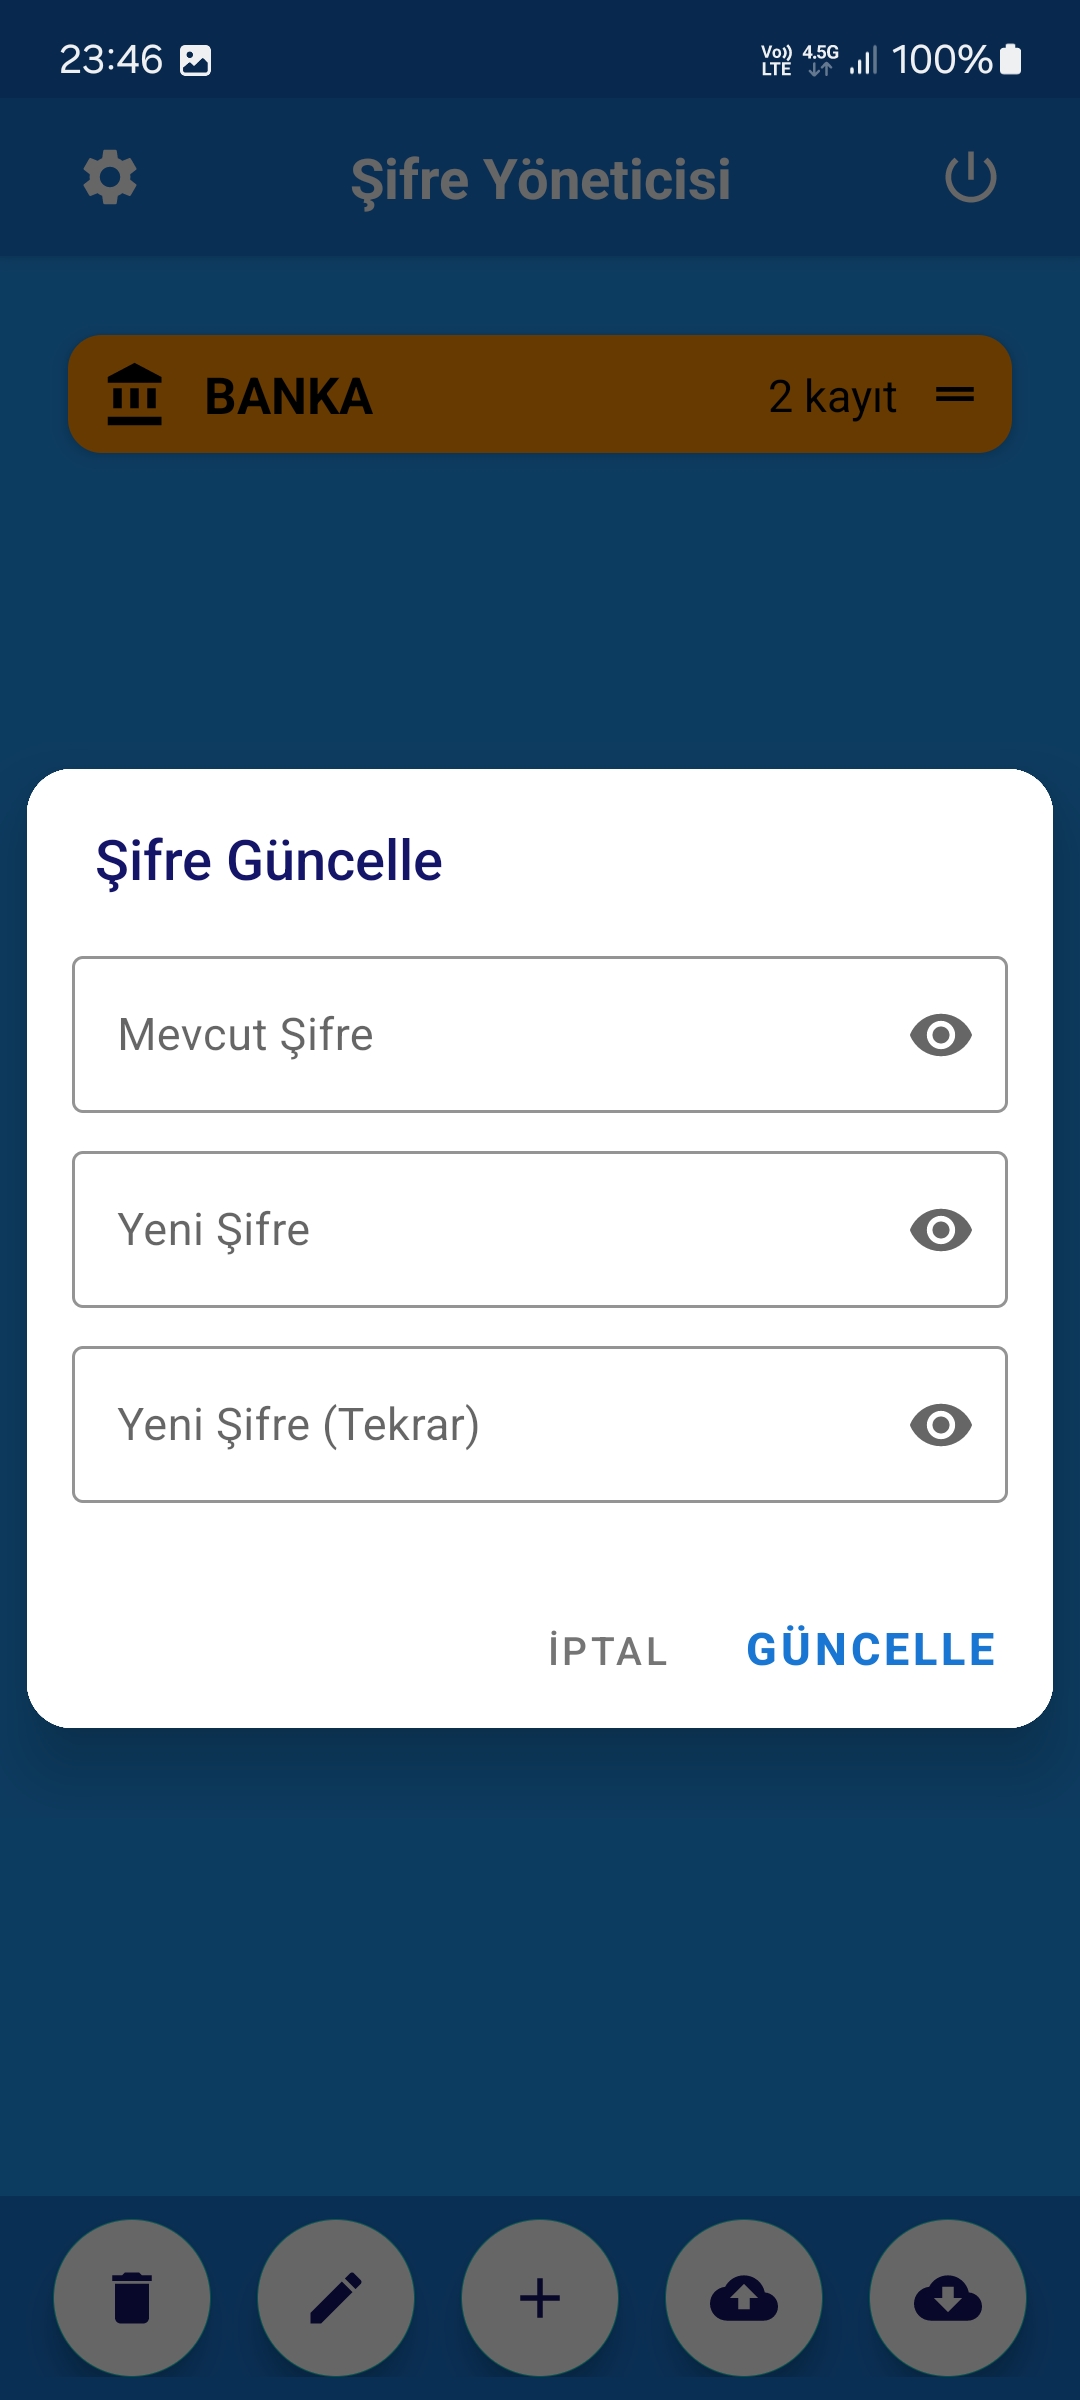Image resolution: width=1080 pixels, height=2400 pixels.
Task: Focus the Mevcut Şifre input field
Action: 480,1035
